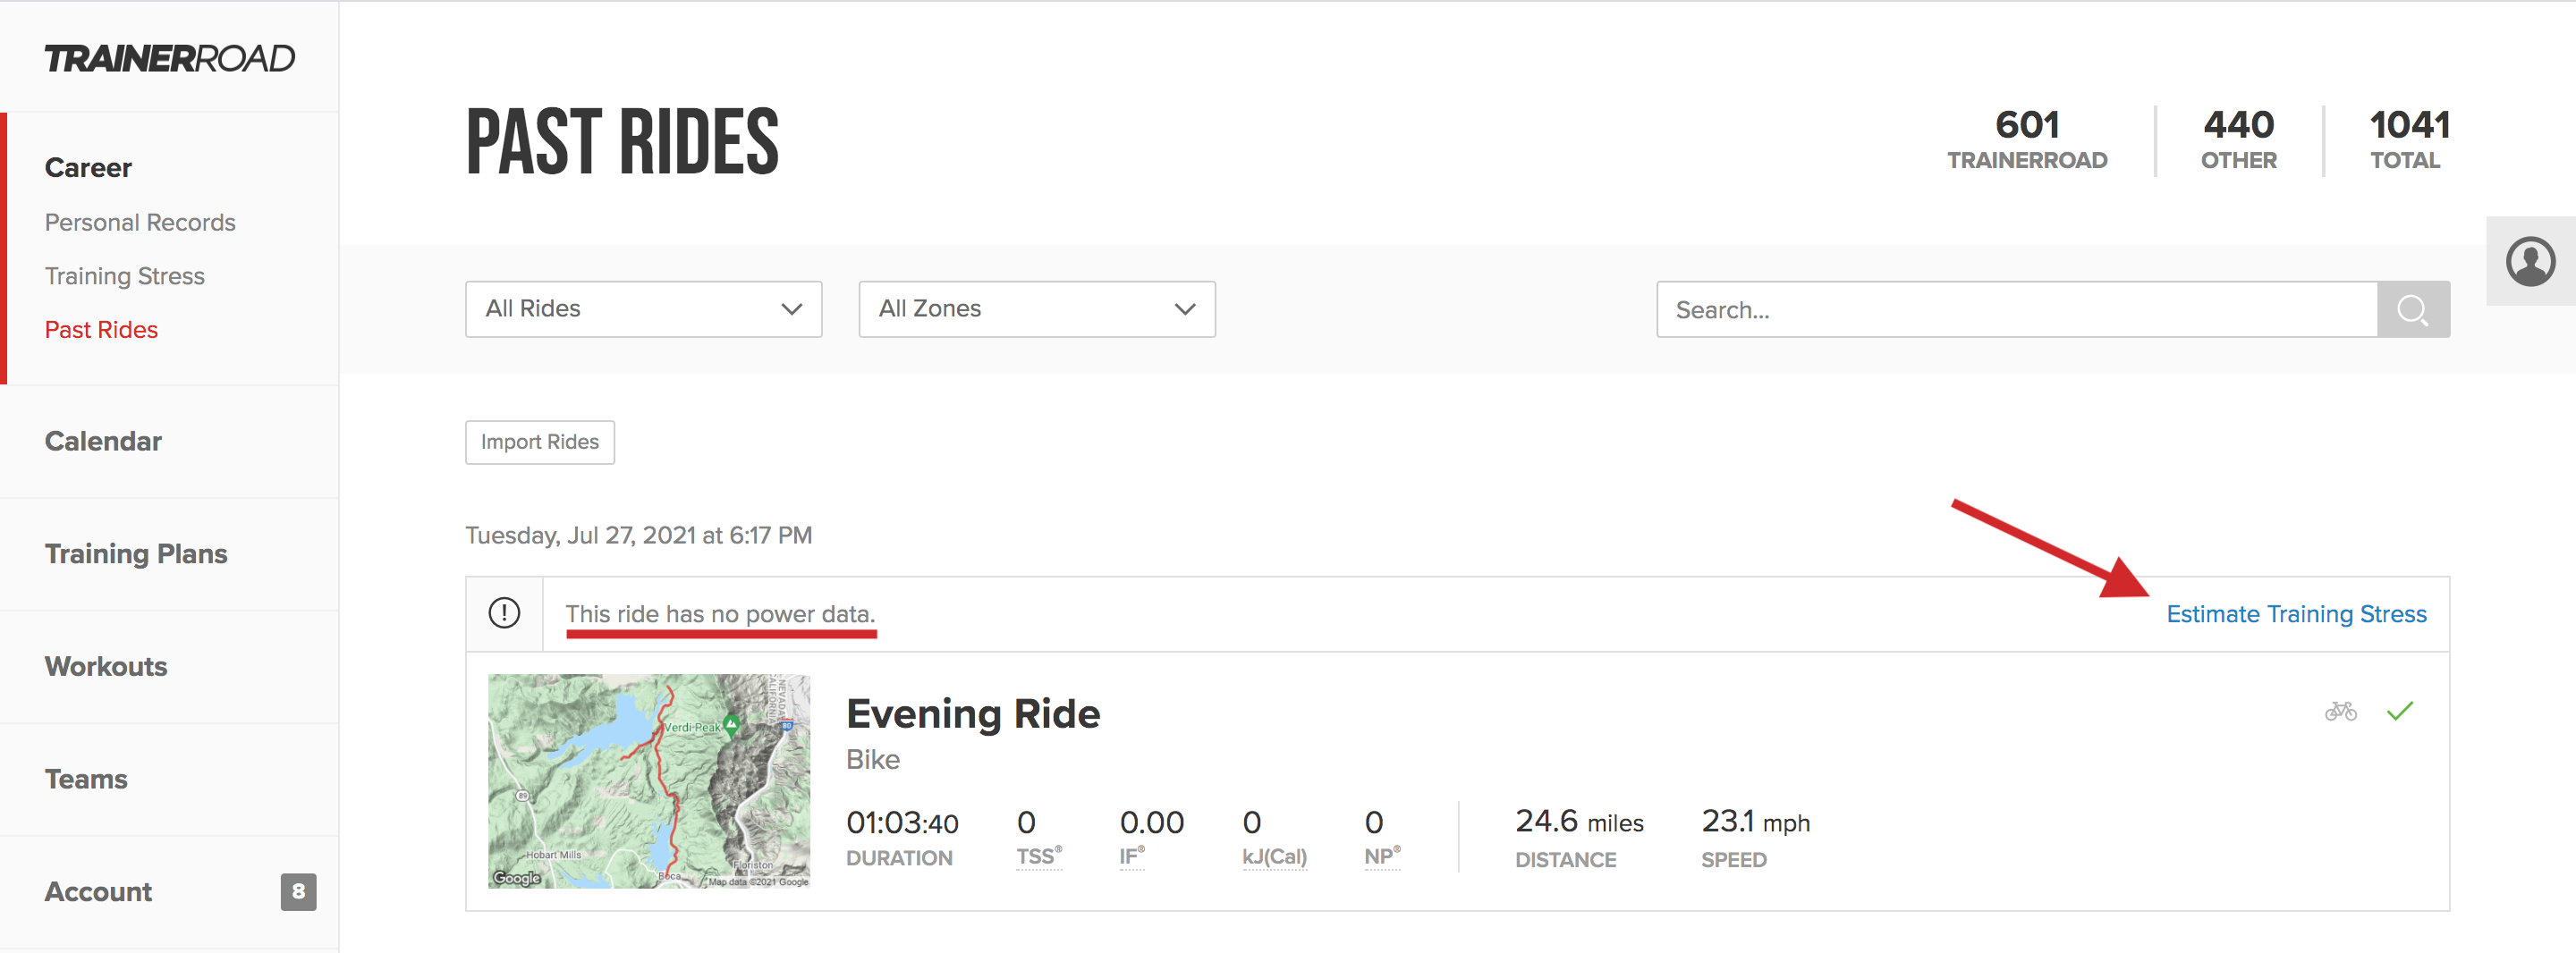Screen dimensions: 2576x953
Task: Click the Bike type label under Evening Ride
Action: point(873,759)
